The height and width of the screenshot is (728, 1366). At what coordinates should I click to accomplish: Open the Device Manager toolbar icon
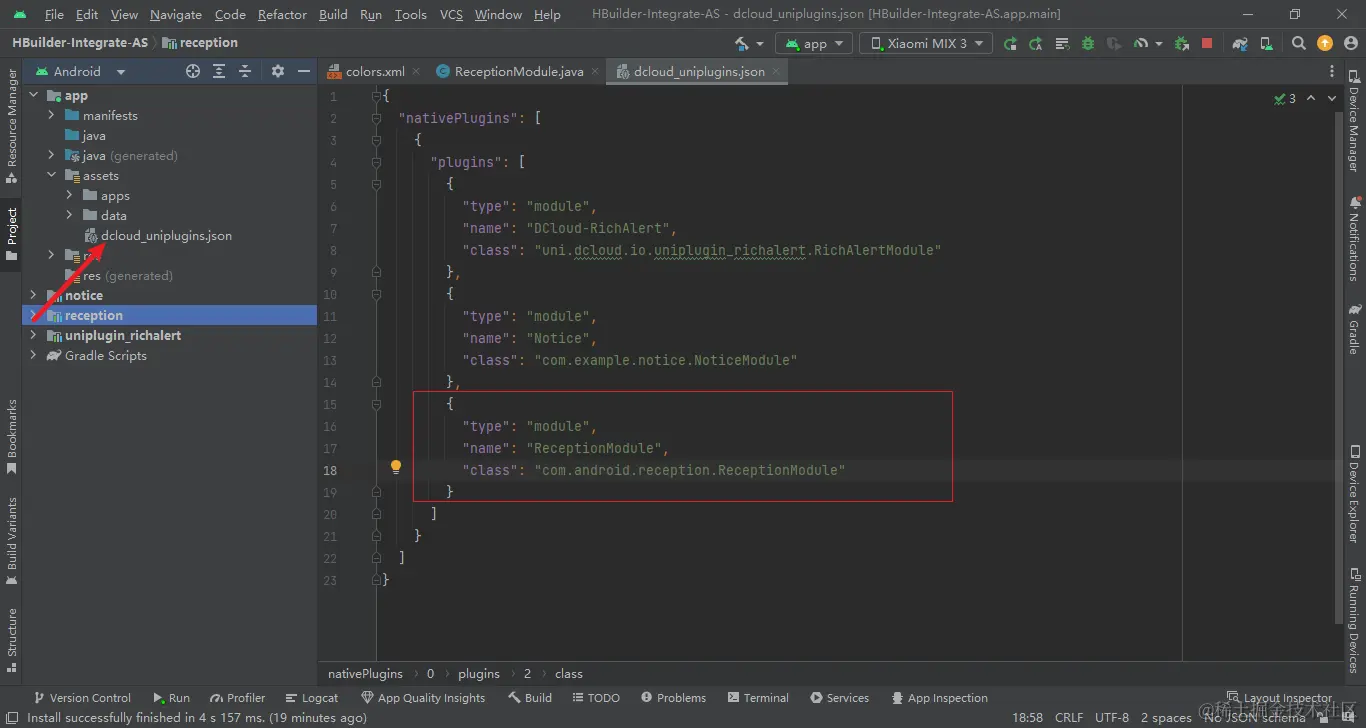[x=1267, y=43]
